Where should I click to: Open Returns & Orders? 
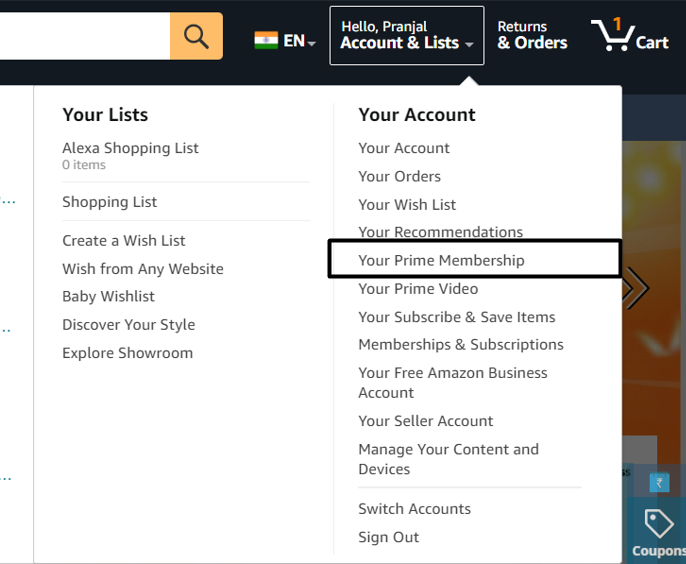coord(532,35)
